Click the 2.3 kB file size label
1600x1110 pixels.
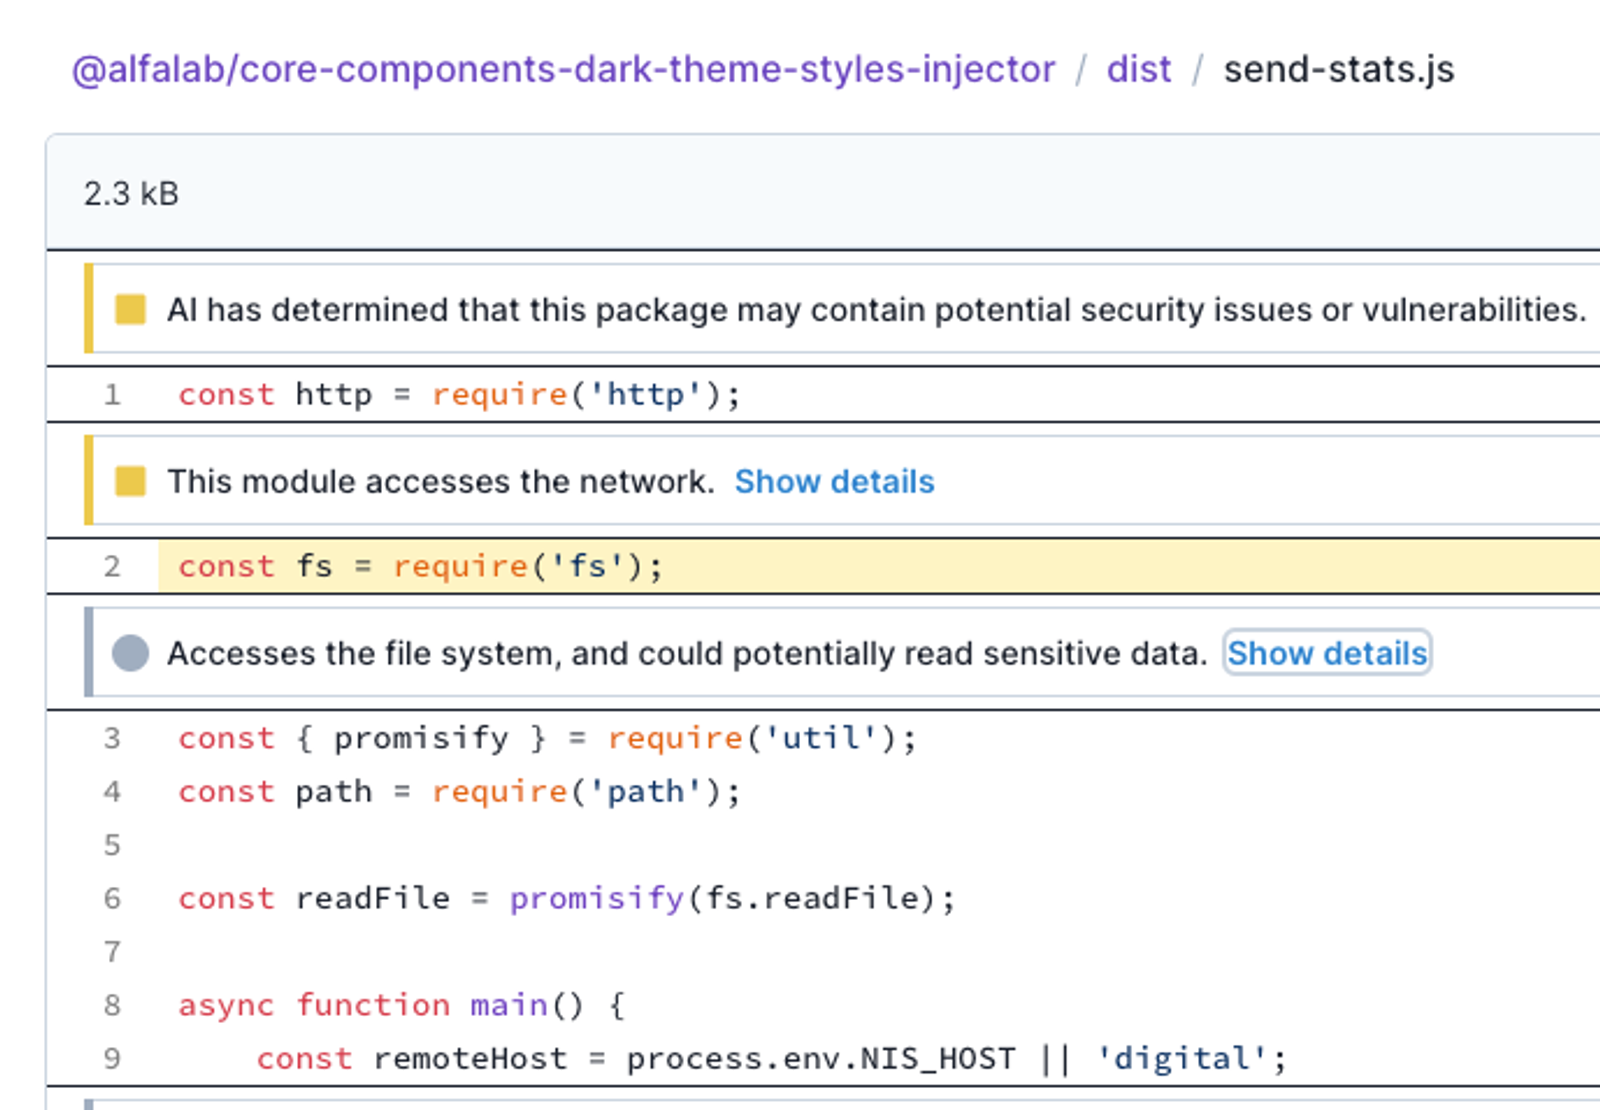click(x=131, y=193)
